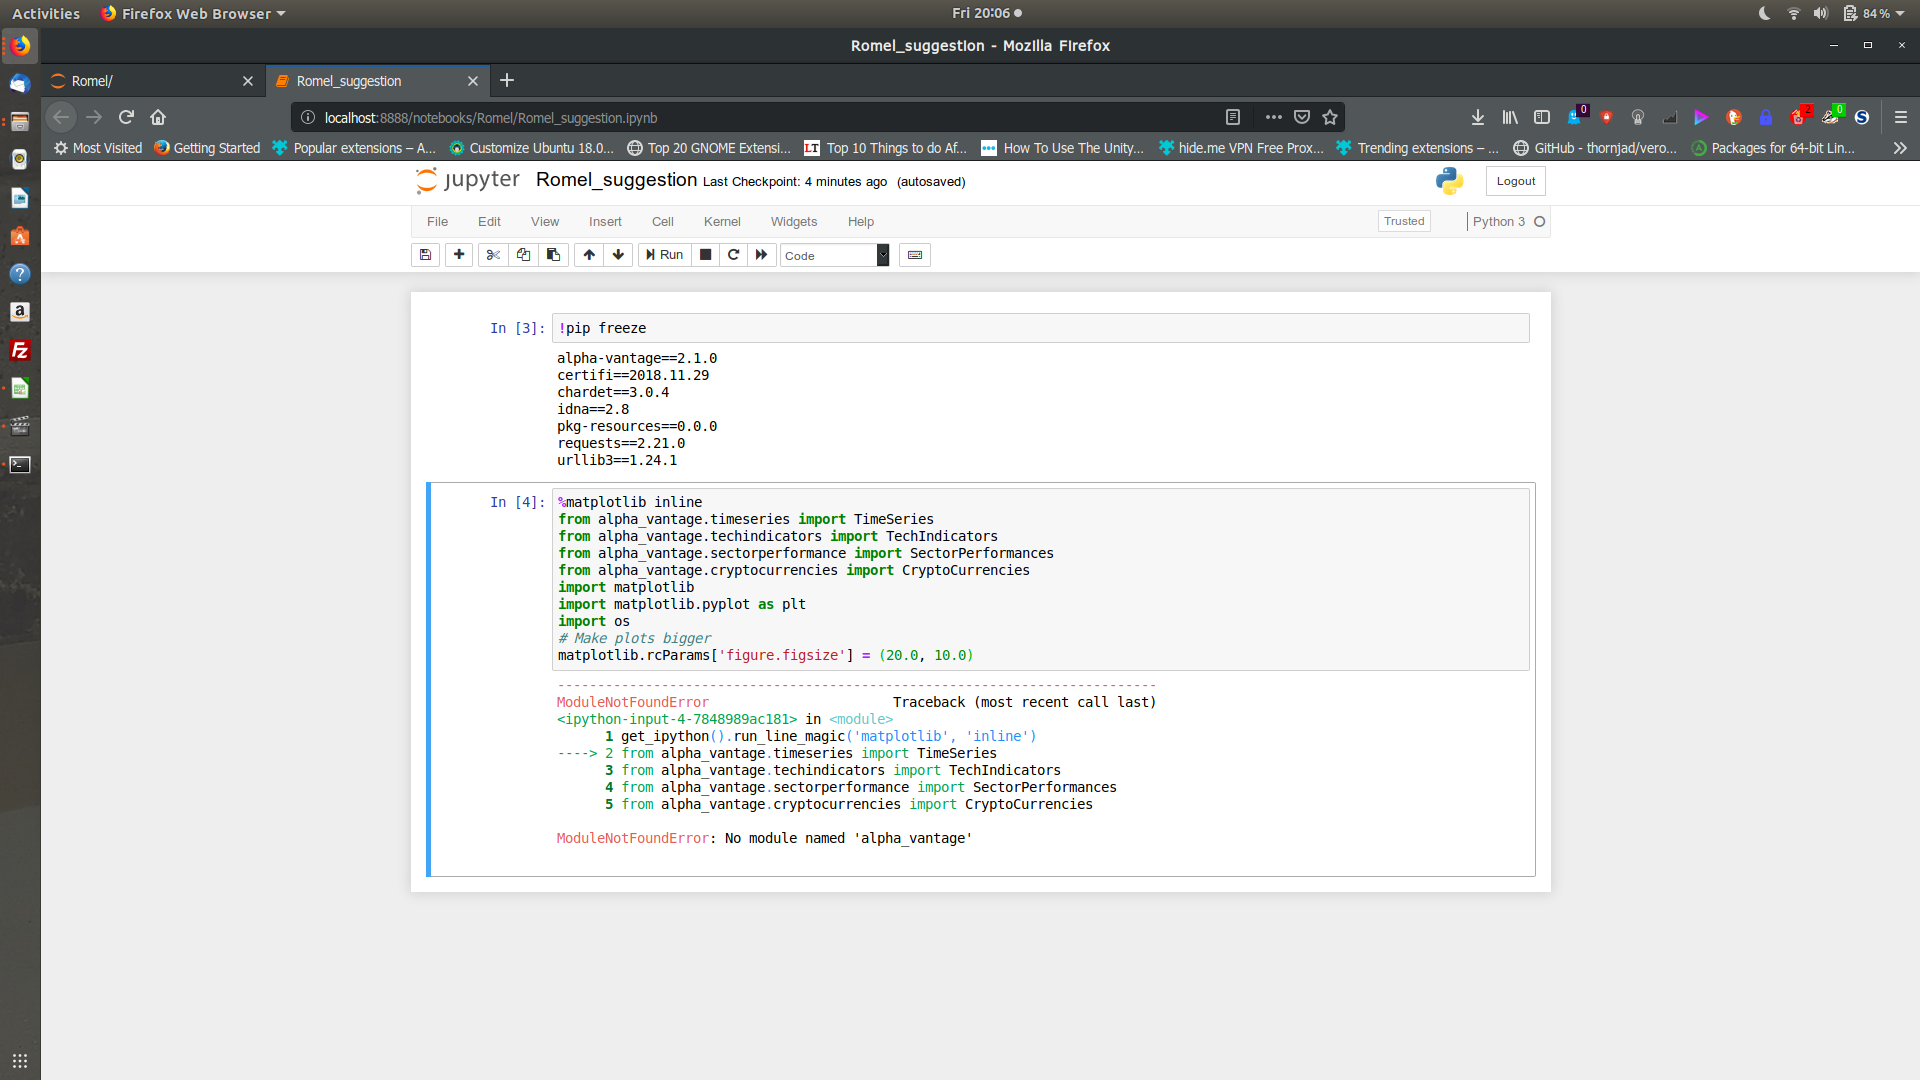Image resolution: width=1920 pixels, height=1080 pixels.
Task: Interrupt the kernel with the stop icon
Action: pos(705,255)
